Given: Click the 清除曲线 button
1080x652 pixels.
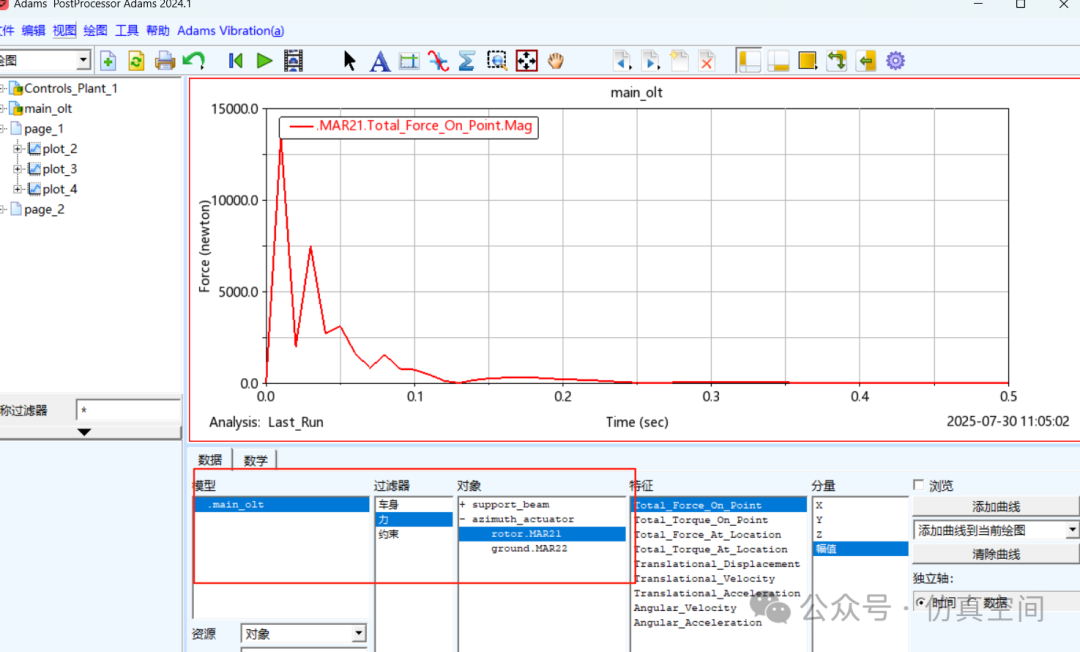Looking at the screenshot, I should pyautogui.click(x=995, y=554).
